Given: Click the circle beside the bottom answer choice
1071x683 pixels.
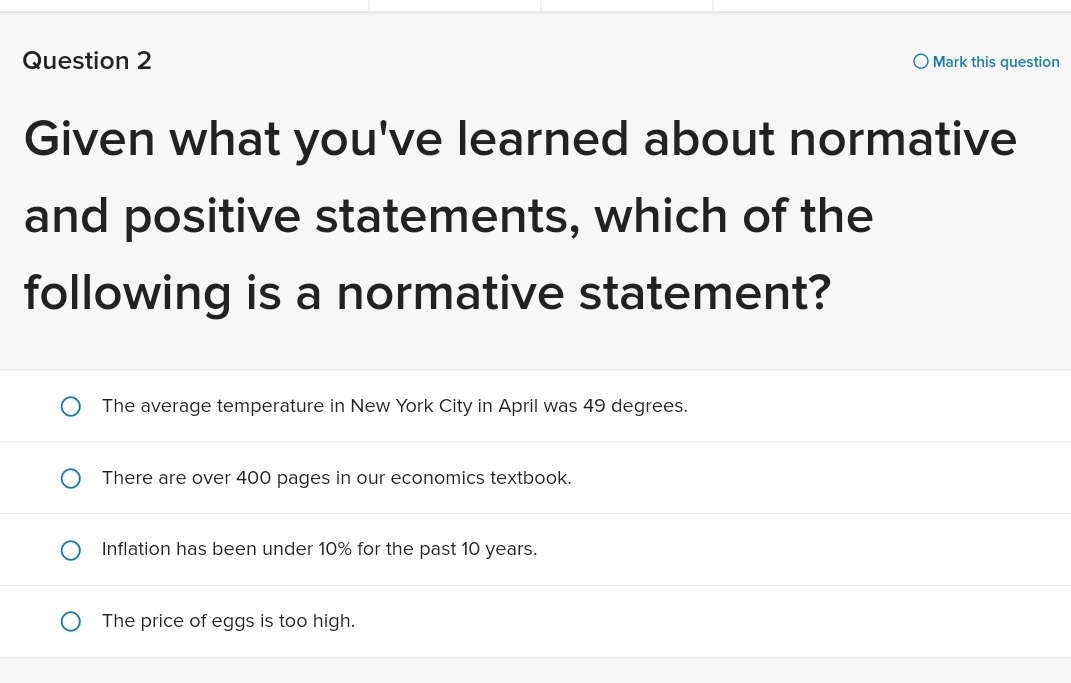Looking at the screenshot, I should coord(70,621).
